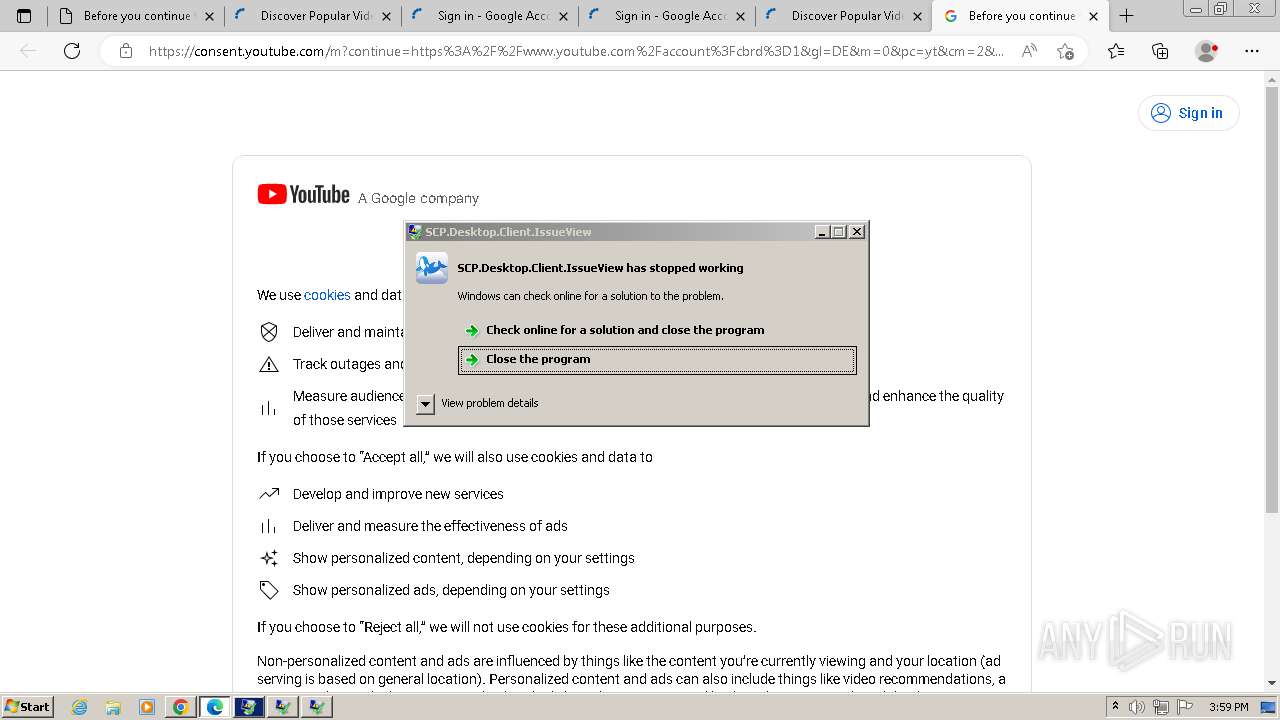The image size is (1280, 720).
Task: Reload the page with the refresh icon
Action: 72,51
